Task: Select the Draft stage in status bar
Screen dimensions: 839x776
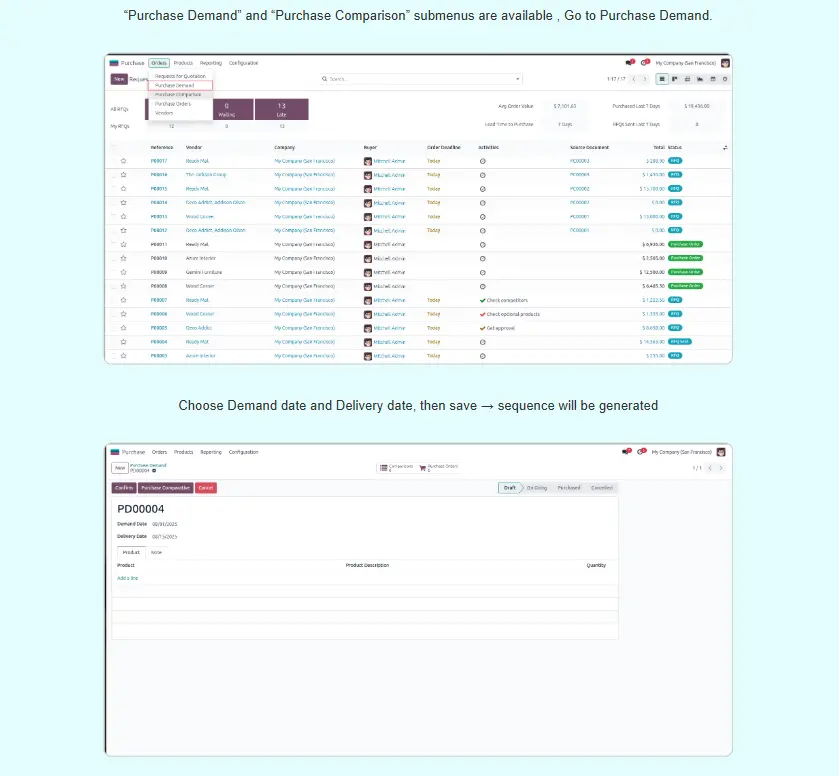Action: click(x=510, y=487)
